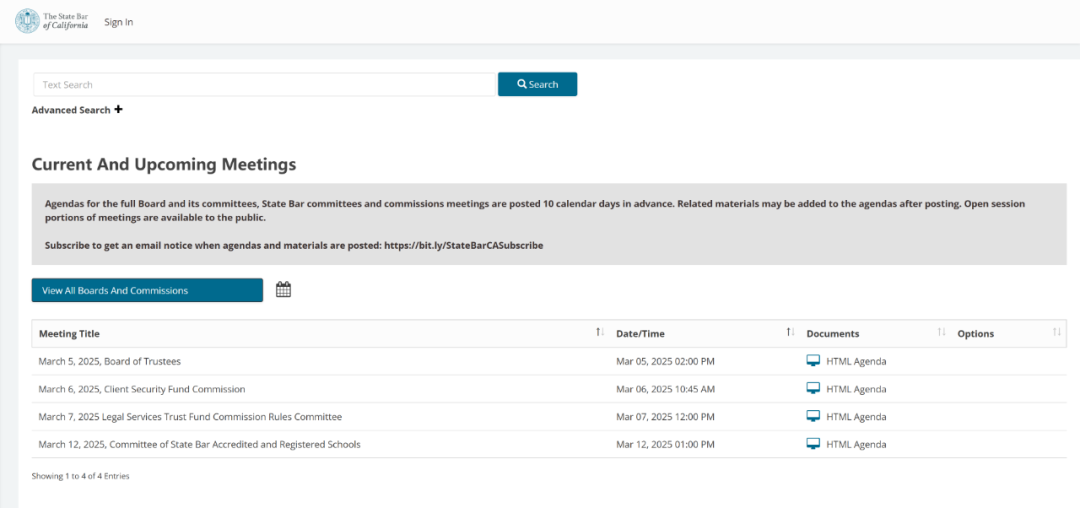
Task: Click monitor icon for Legal Services Trust agenda
Action: (x=813, y=416)
